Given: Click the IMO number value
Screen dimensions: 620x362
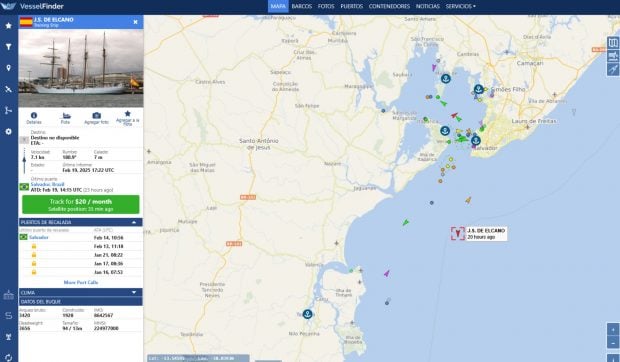Looking at the screenshot, I should pyautogui.click(x=103, y=315).
